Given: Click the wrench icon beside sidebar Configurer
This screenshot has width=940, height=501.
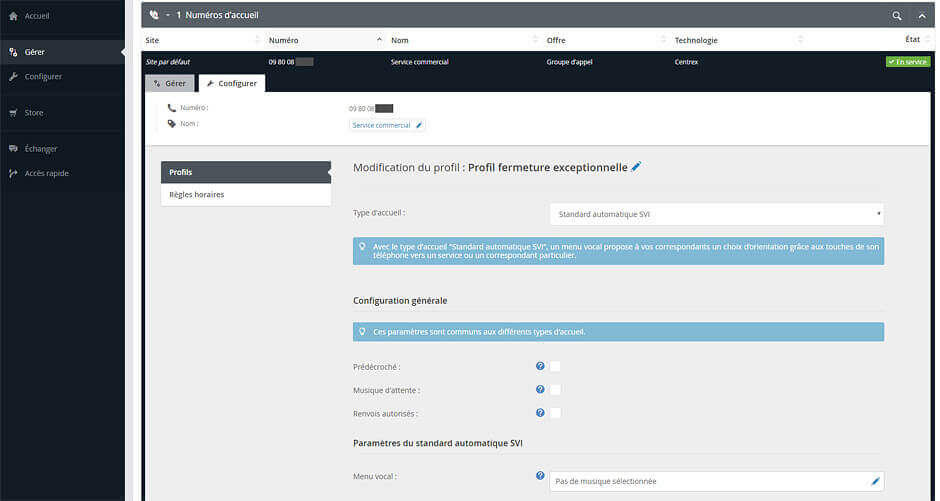Looking at the screenshot, I should tap(13, 77).
